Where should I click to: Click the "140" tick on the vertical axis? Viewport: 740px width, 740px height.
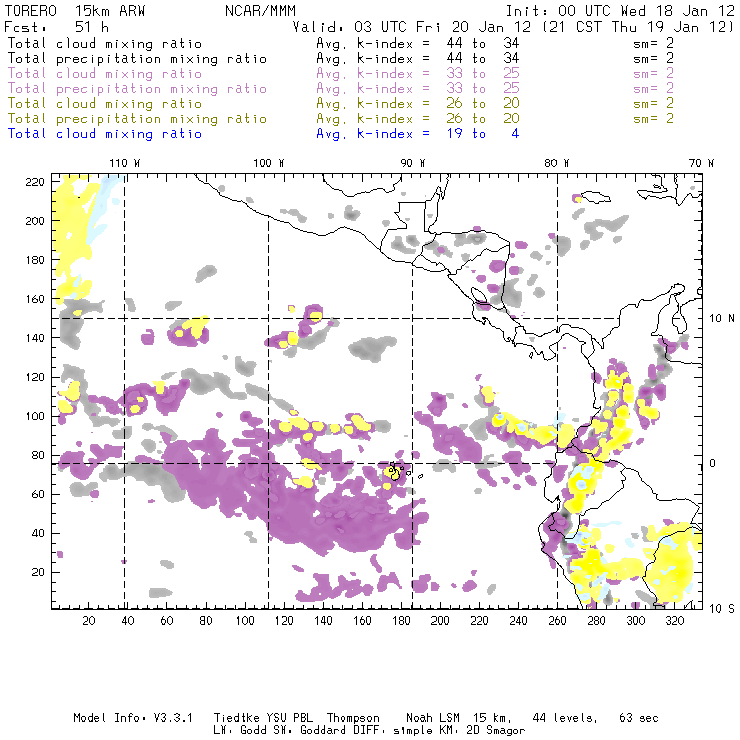point(35,338)
